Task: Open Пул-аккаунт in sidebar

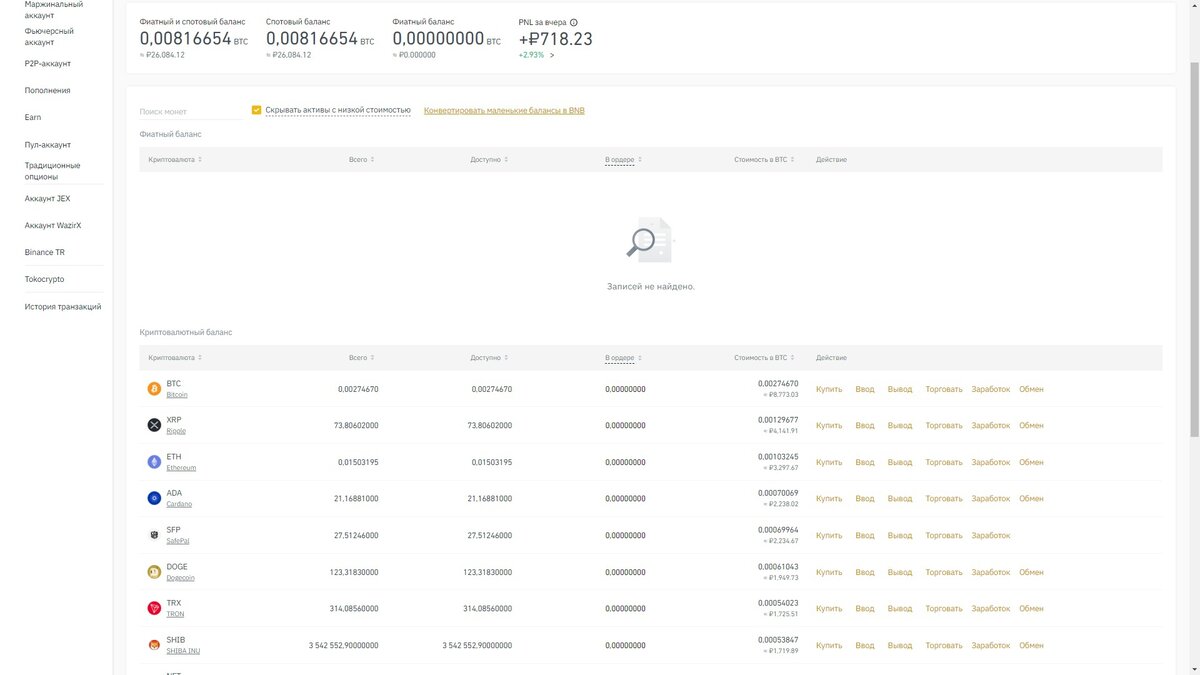Action: click(48, 144)
